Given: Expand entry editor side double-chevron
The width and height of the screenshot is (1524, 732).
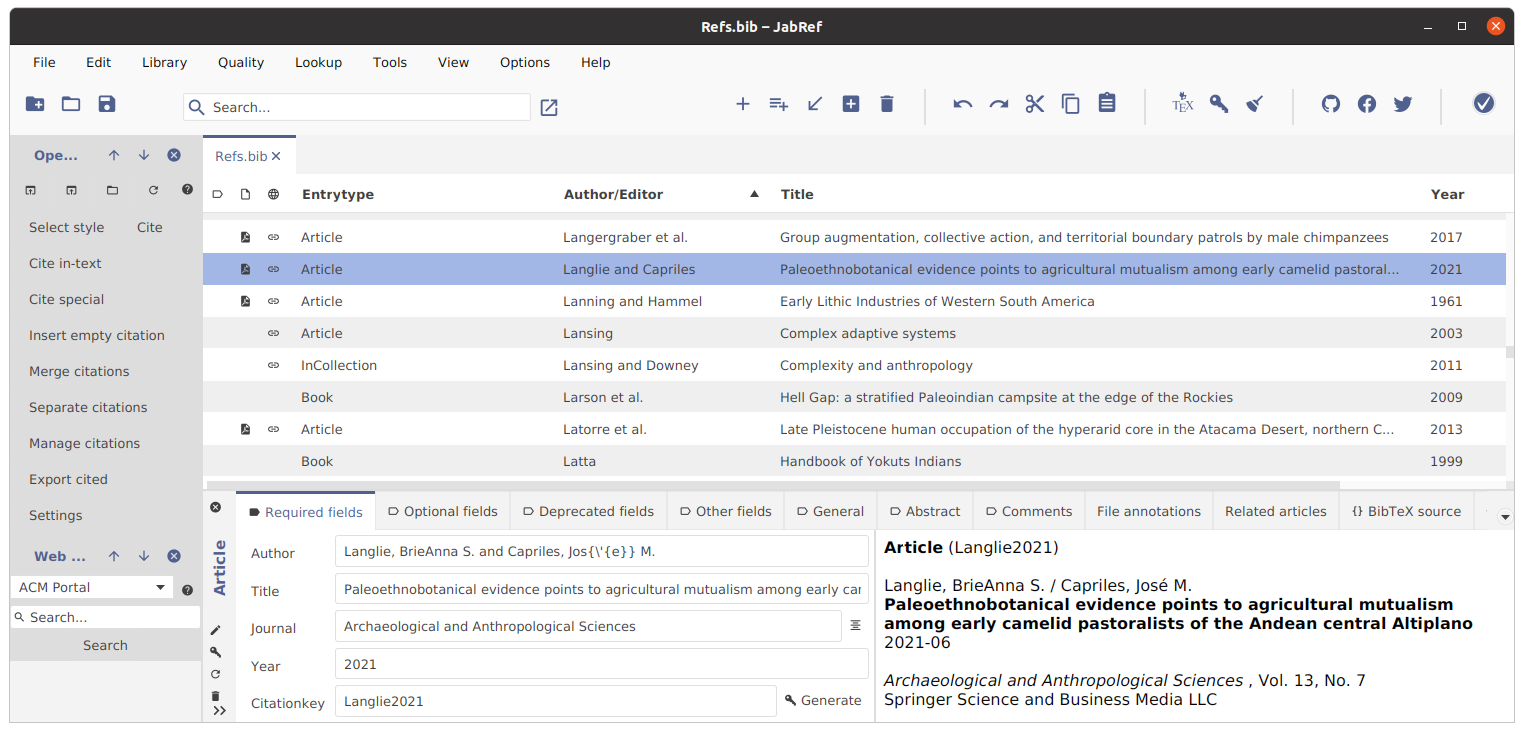Looking at the screenshot, I should tap(220, 710).
